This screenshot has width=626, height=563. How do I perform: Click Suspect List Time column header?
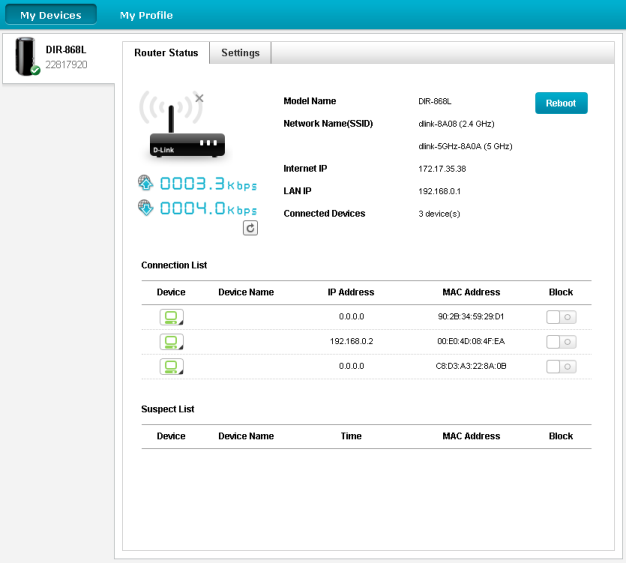(351, 436)
